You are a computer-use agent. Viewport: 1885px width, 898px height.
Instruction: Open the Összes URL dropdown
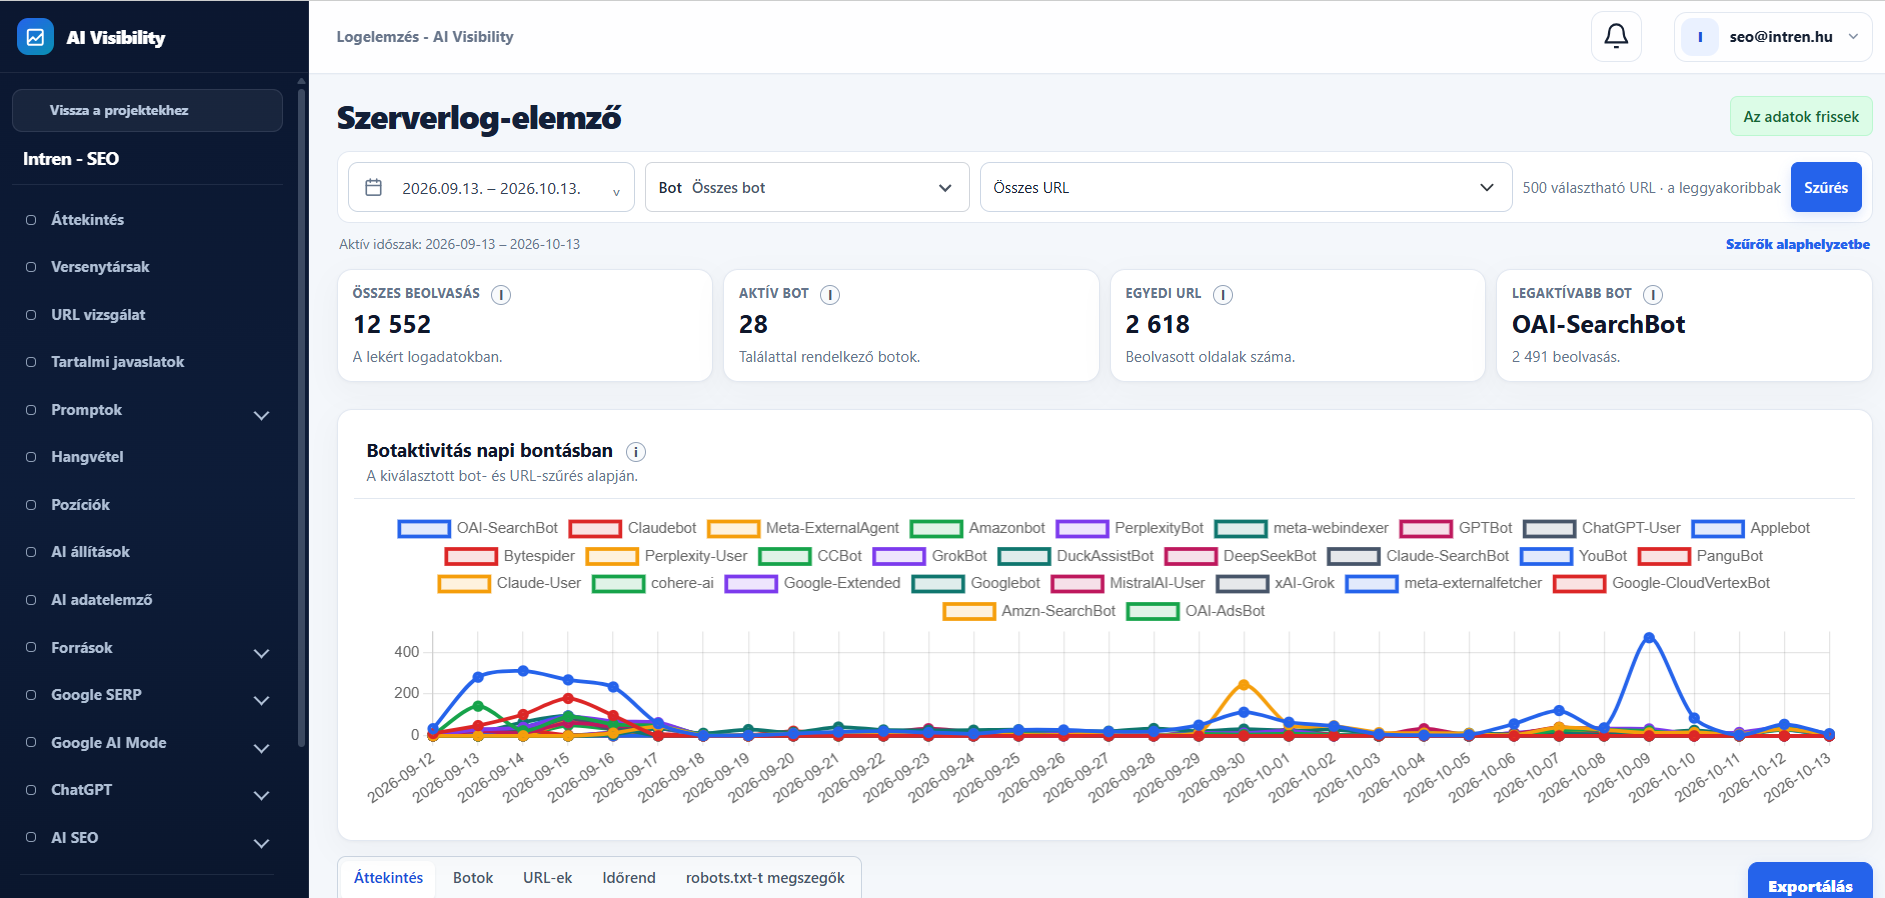1246,188
